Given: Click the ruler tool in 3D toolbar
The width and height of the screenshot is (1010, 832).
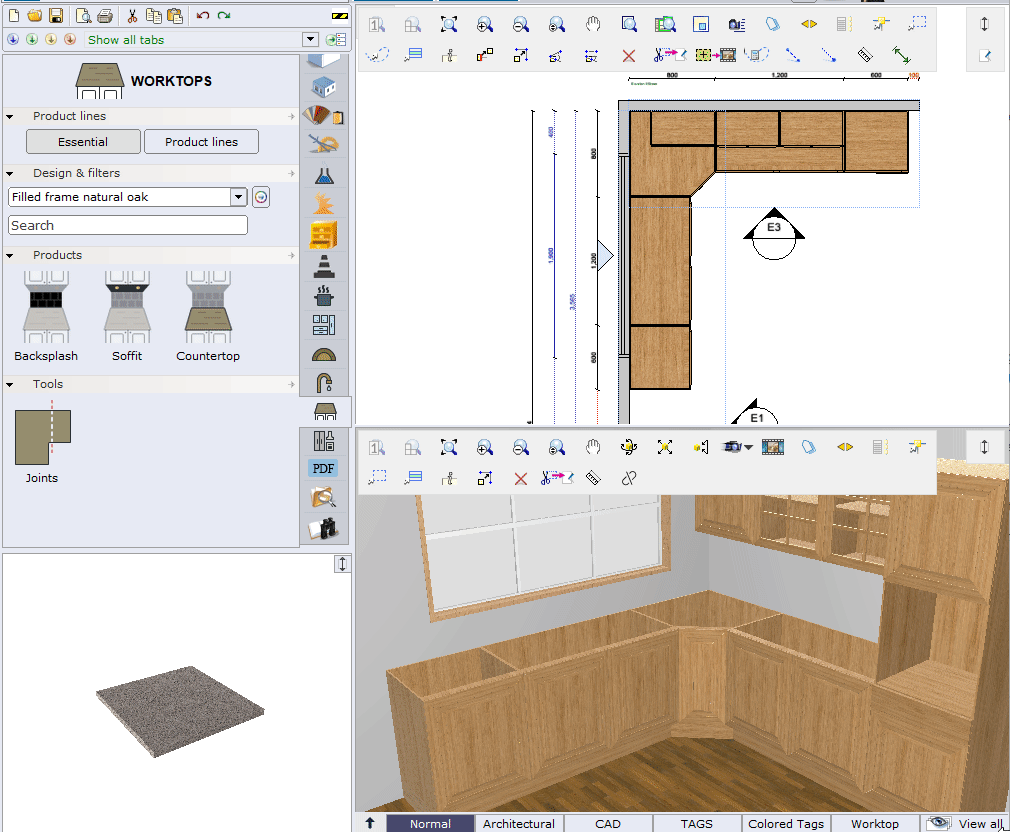Looking at the screenshot, I should tap(593, 478).
